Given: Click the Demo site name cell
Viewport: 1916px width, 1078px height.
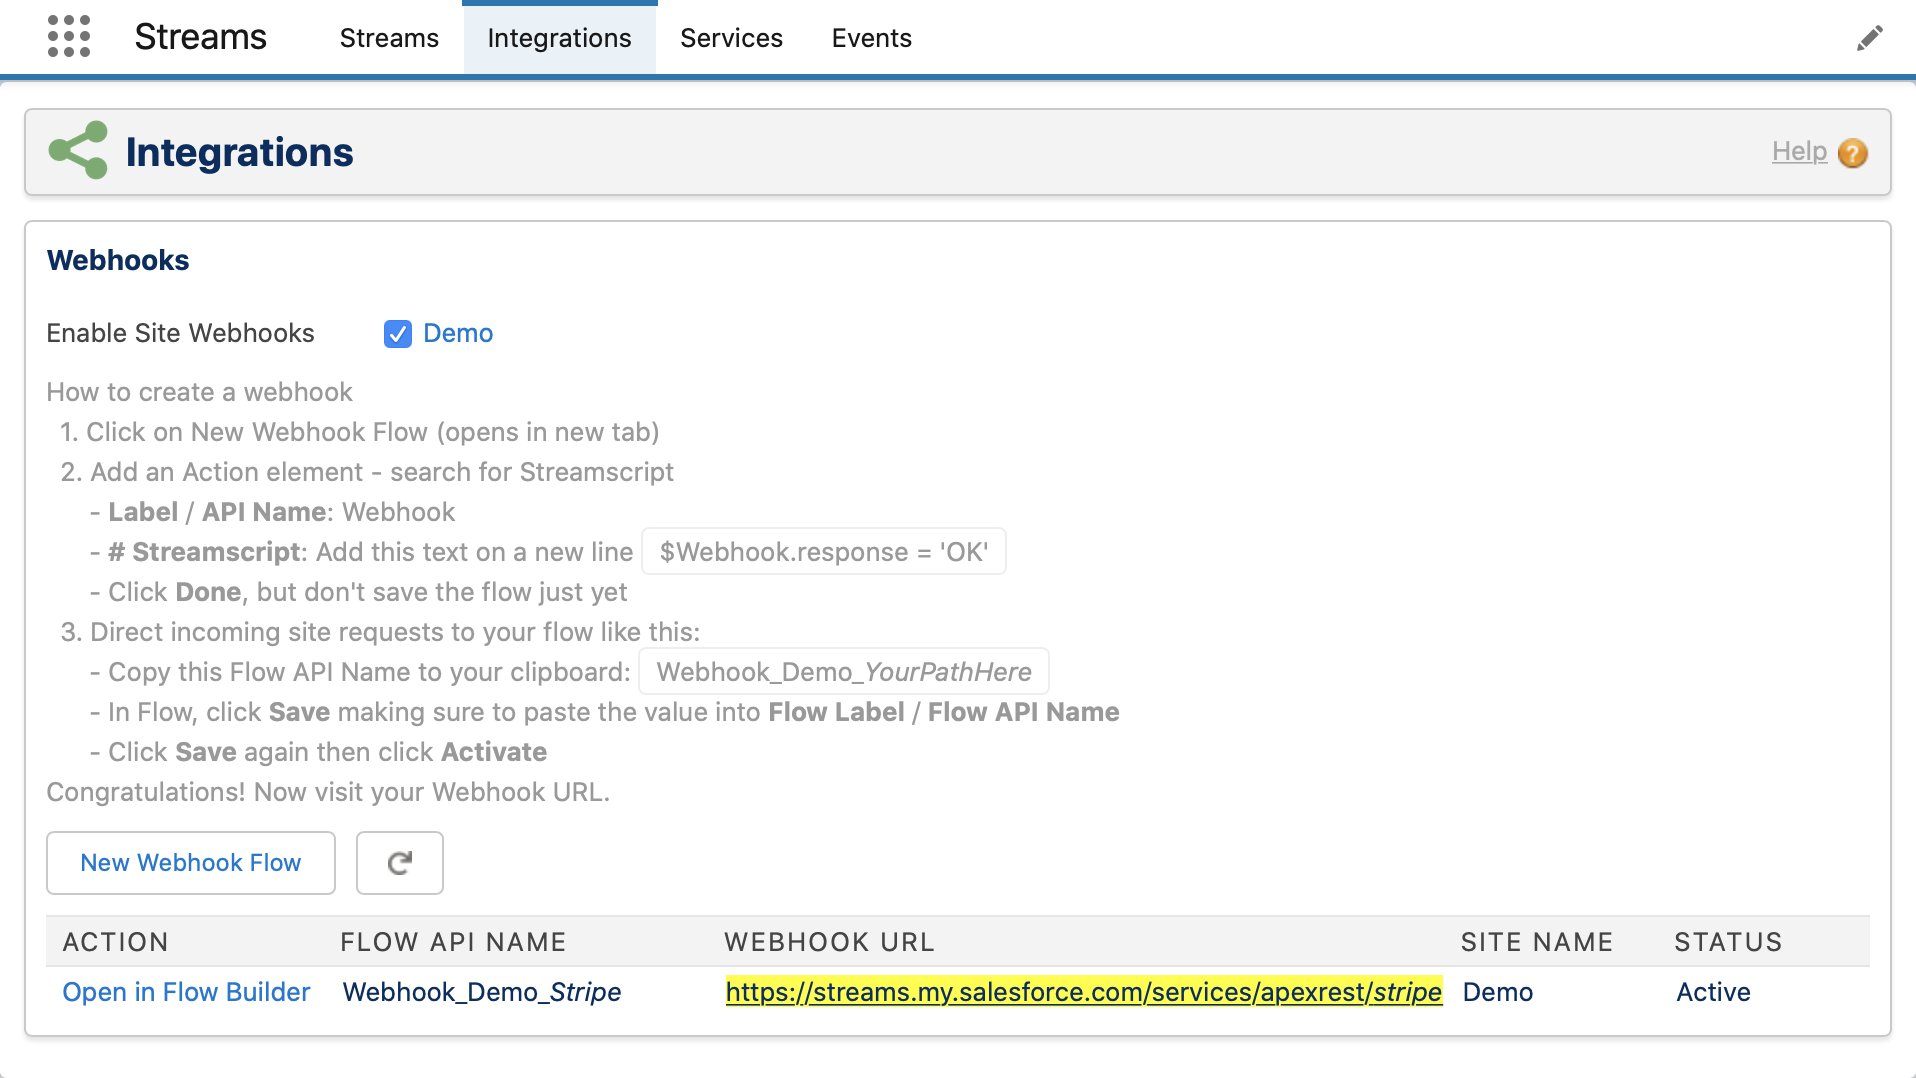Looking at the screenshot, I should (x=1497, y=992).
